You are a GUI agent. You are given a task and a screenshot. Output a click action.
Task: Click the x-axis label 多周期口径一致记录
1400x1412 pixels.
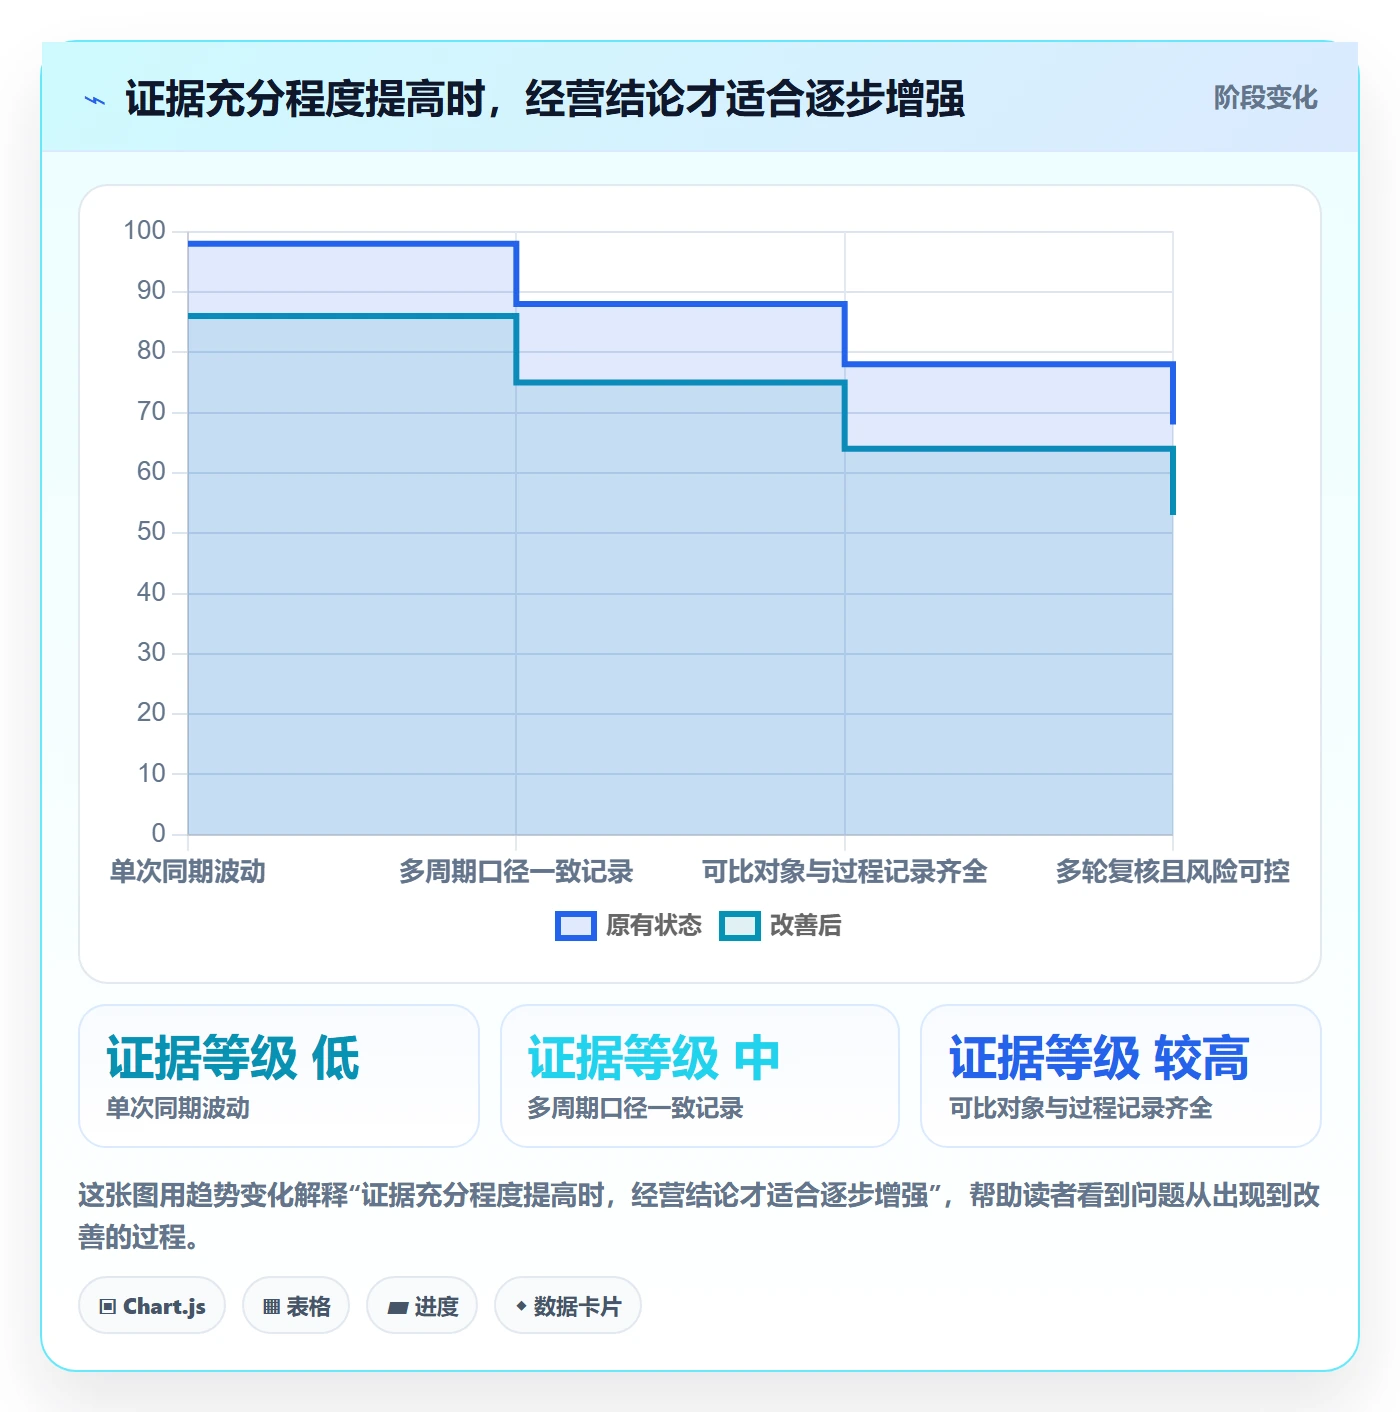coord(516,872)
